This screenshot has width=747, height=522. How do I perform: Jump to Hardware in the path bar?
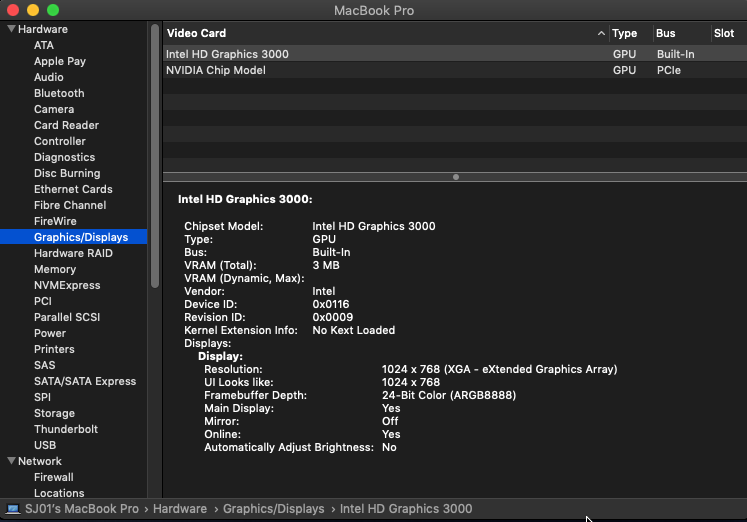180,509
